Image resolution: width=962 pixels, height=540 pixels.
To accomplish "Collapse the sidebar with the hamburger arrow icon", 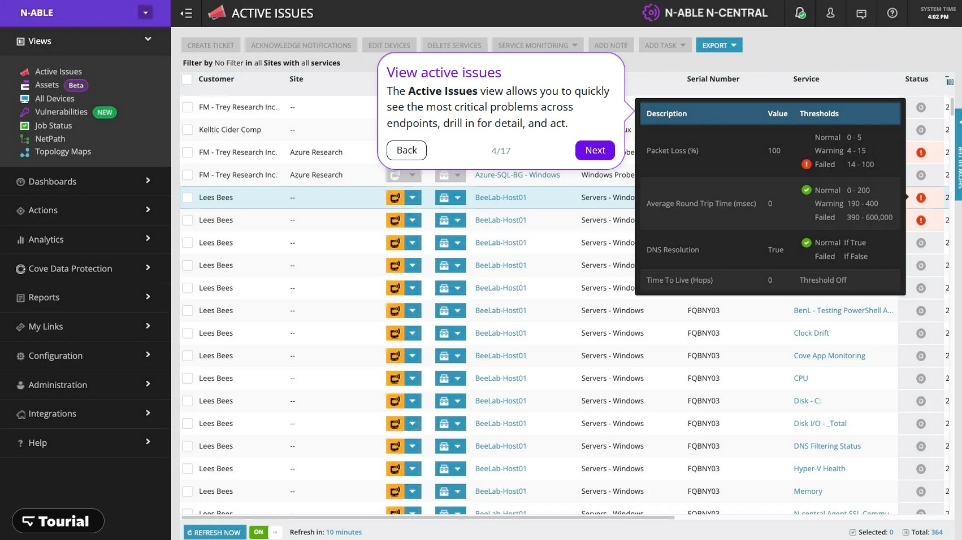I will pos(187,13).
